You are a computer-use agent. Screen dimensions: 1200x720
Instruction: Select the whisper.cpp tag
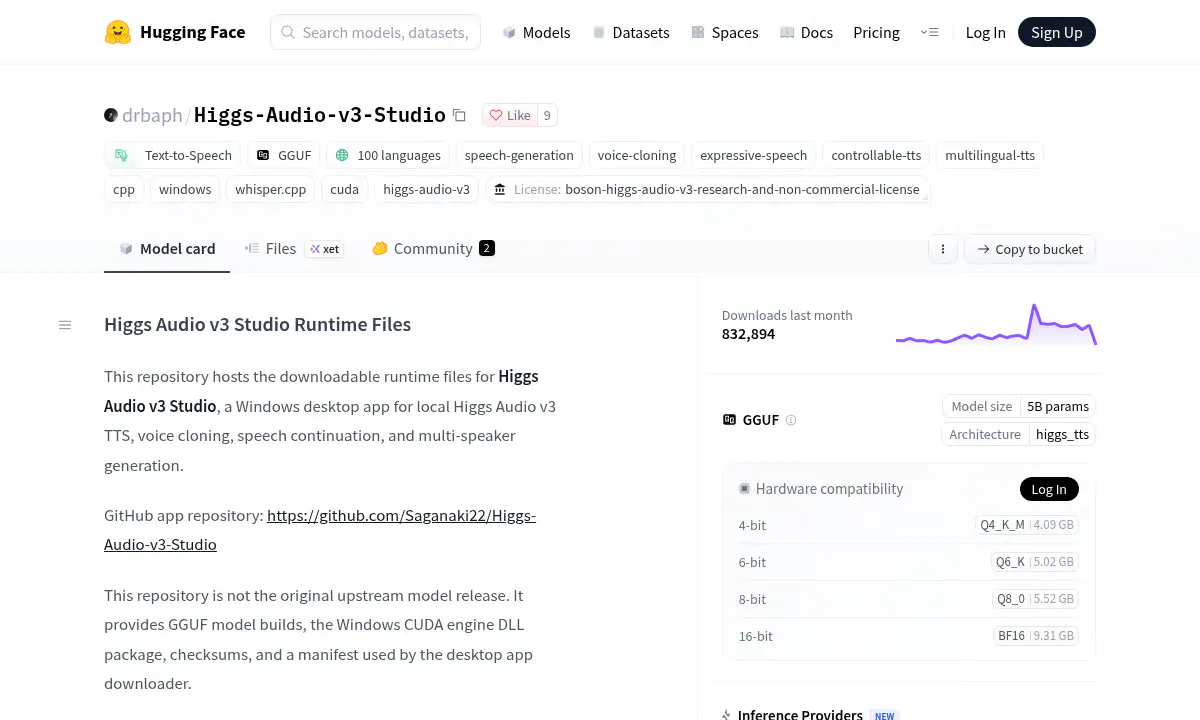(x=271, y=189)
